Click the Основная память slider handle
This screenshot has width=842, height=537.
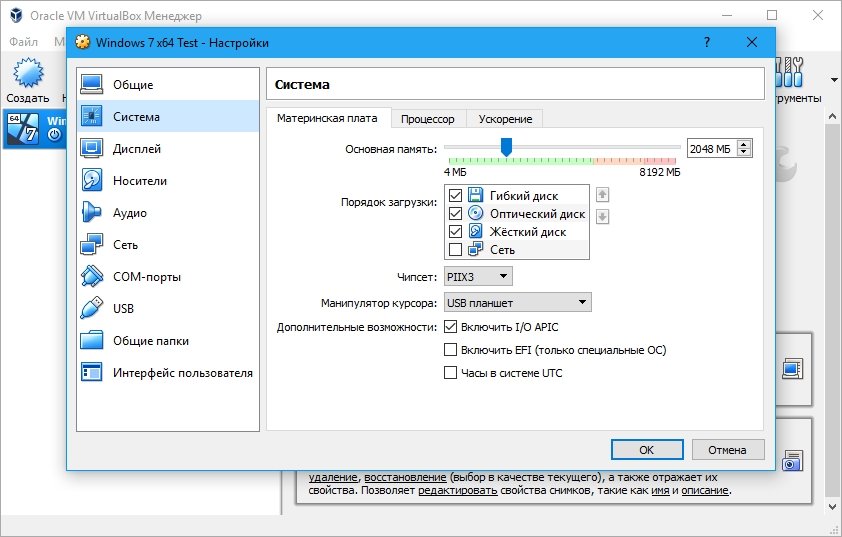coord(507,148)
